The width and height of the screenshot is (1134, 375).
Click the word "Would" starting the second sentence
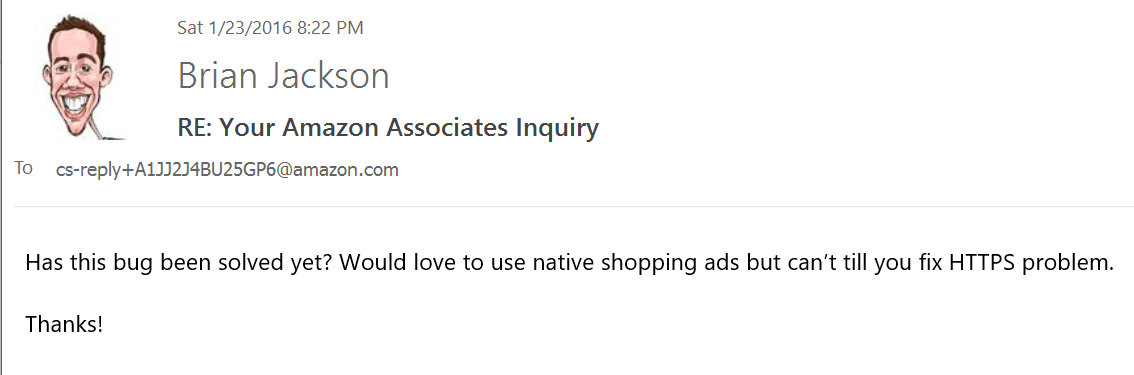[x=368, y=263]
